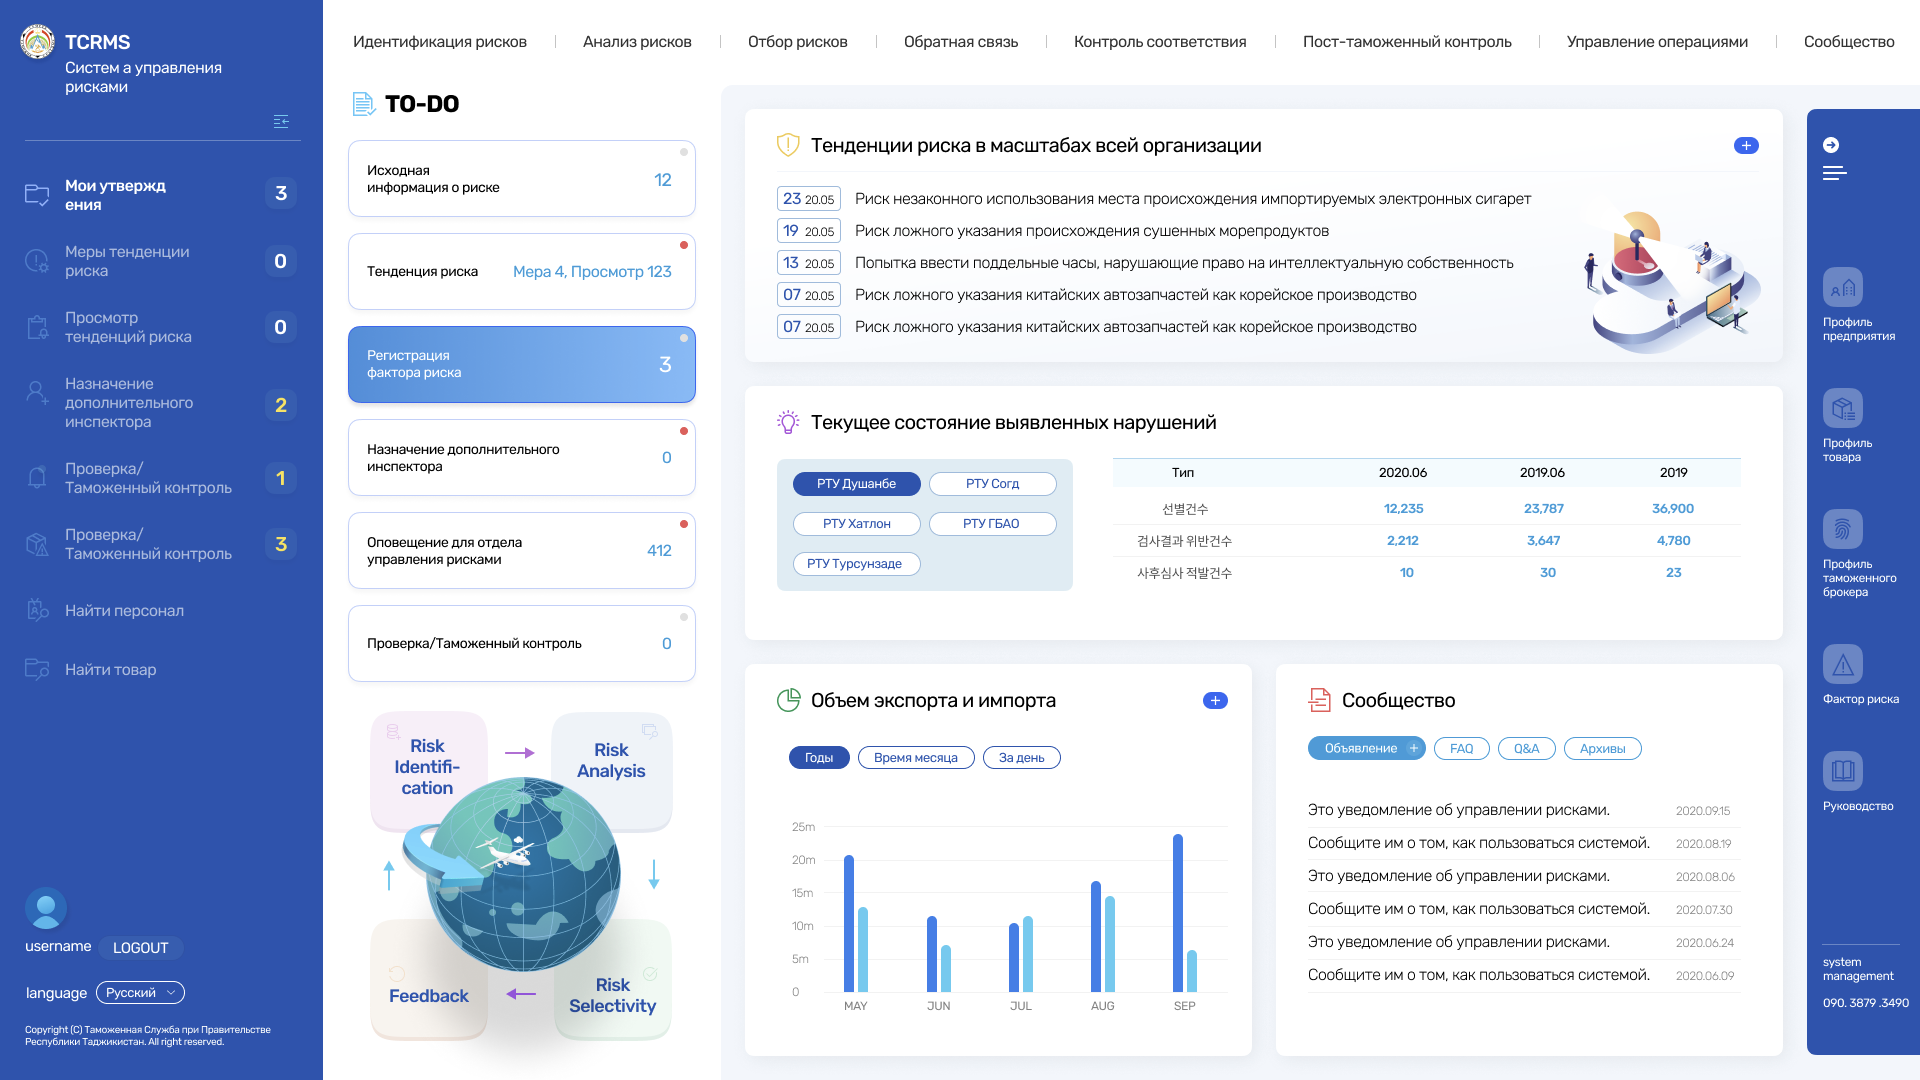Open the Q&A community tab

(x=1526, y=749)
